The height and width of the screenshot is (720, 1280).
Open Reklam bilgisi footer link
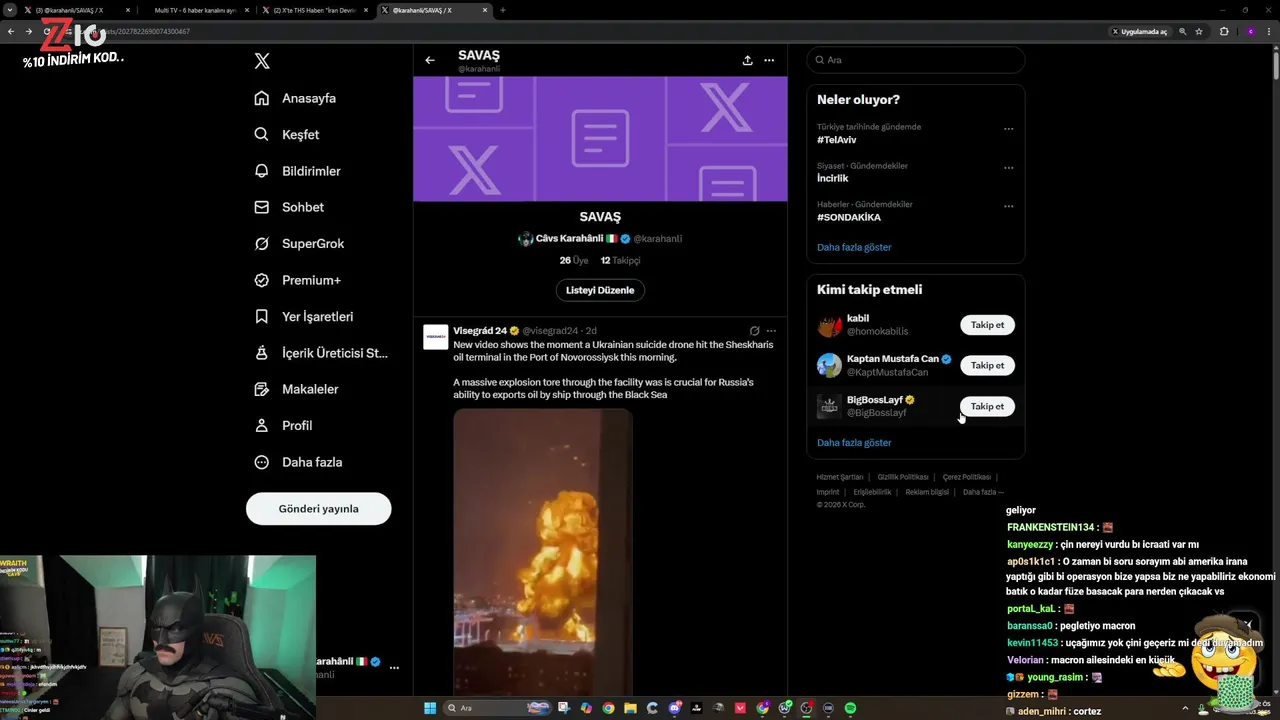click(x=927, y=492)
